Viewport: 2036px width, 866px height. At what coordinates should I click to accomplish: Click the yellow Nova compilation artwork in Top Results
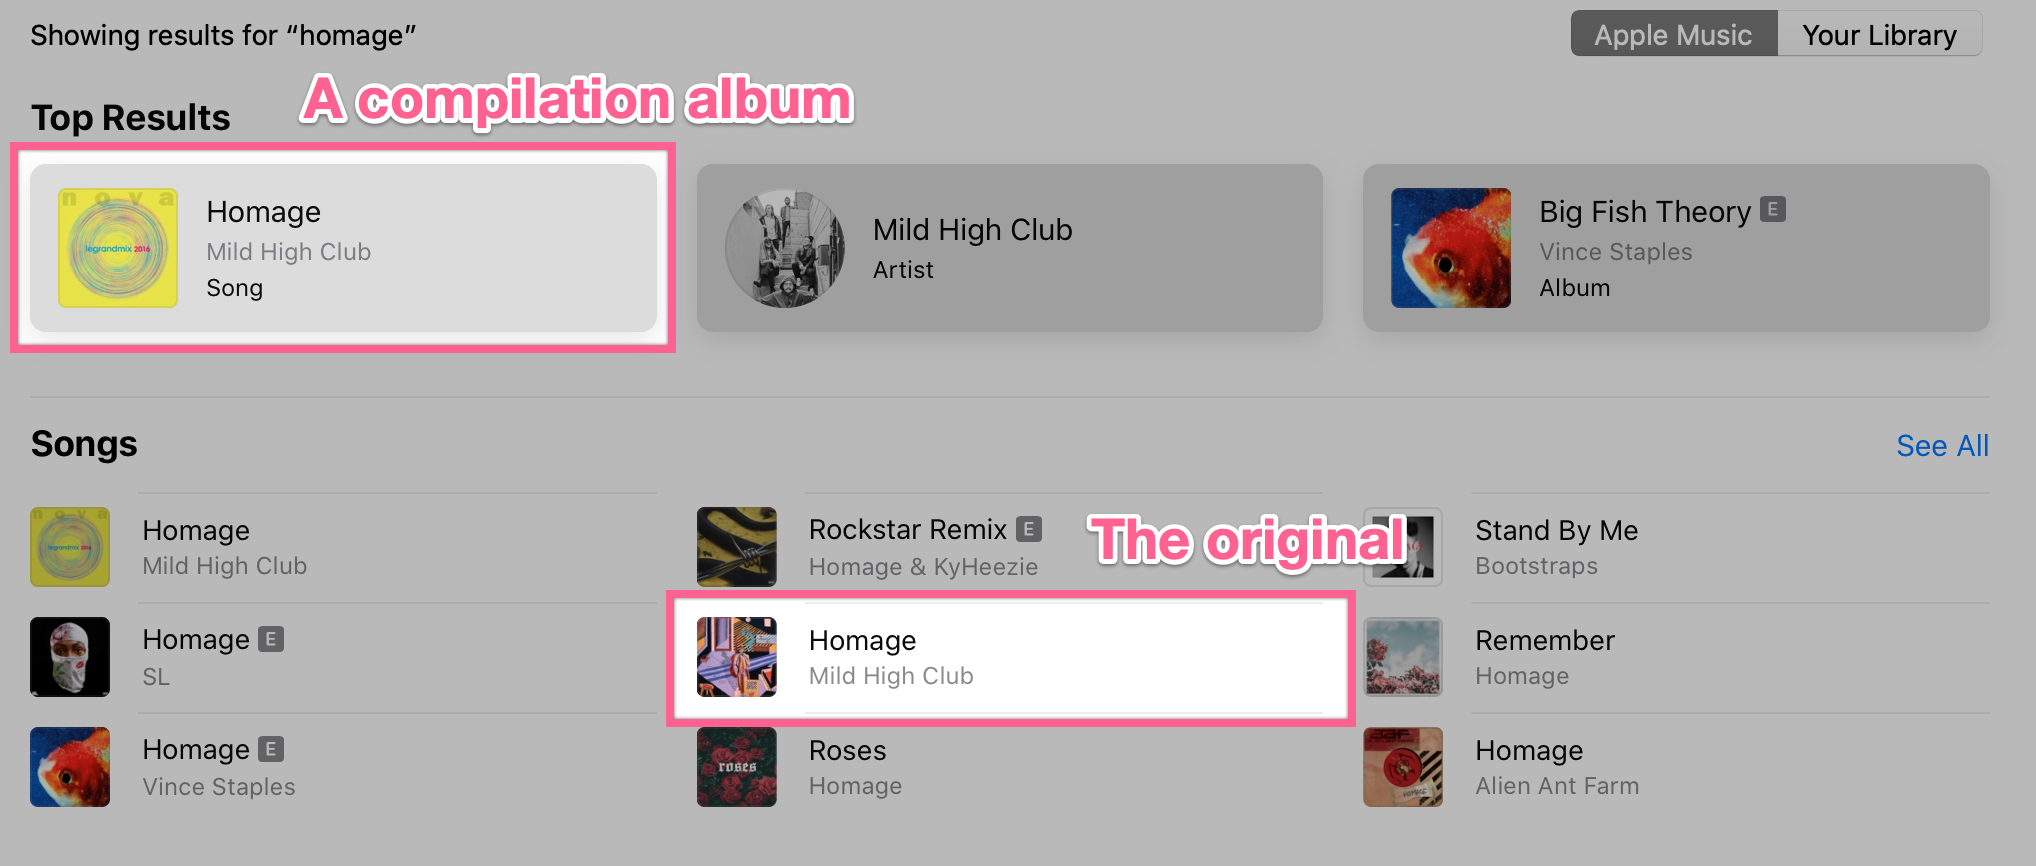click(x=118, y=248)
